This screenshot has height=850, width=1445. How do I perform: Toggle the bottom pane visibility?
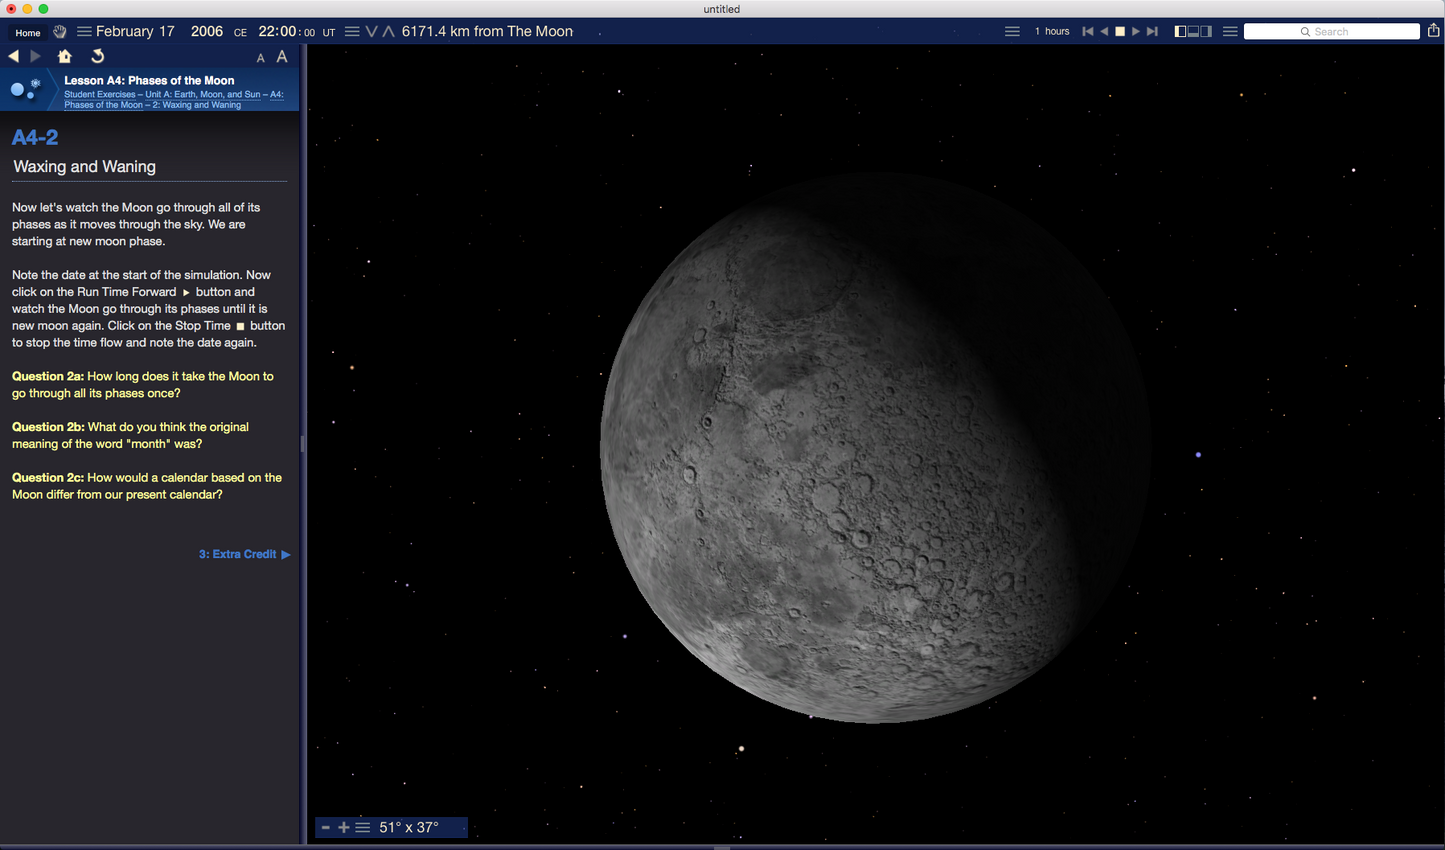coord(1193,32)
